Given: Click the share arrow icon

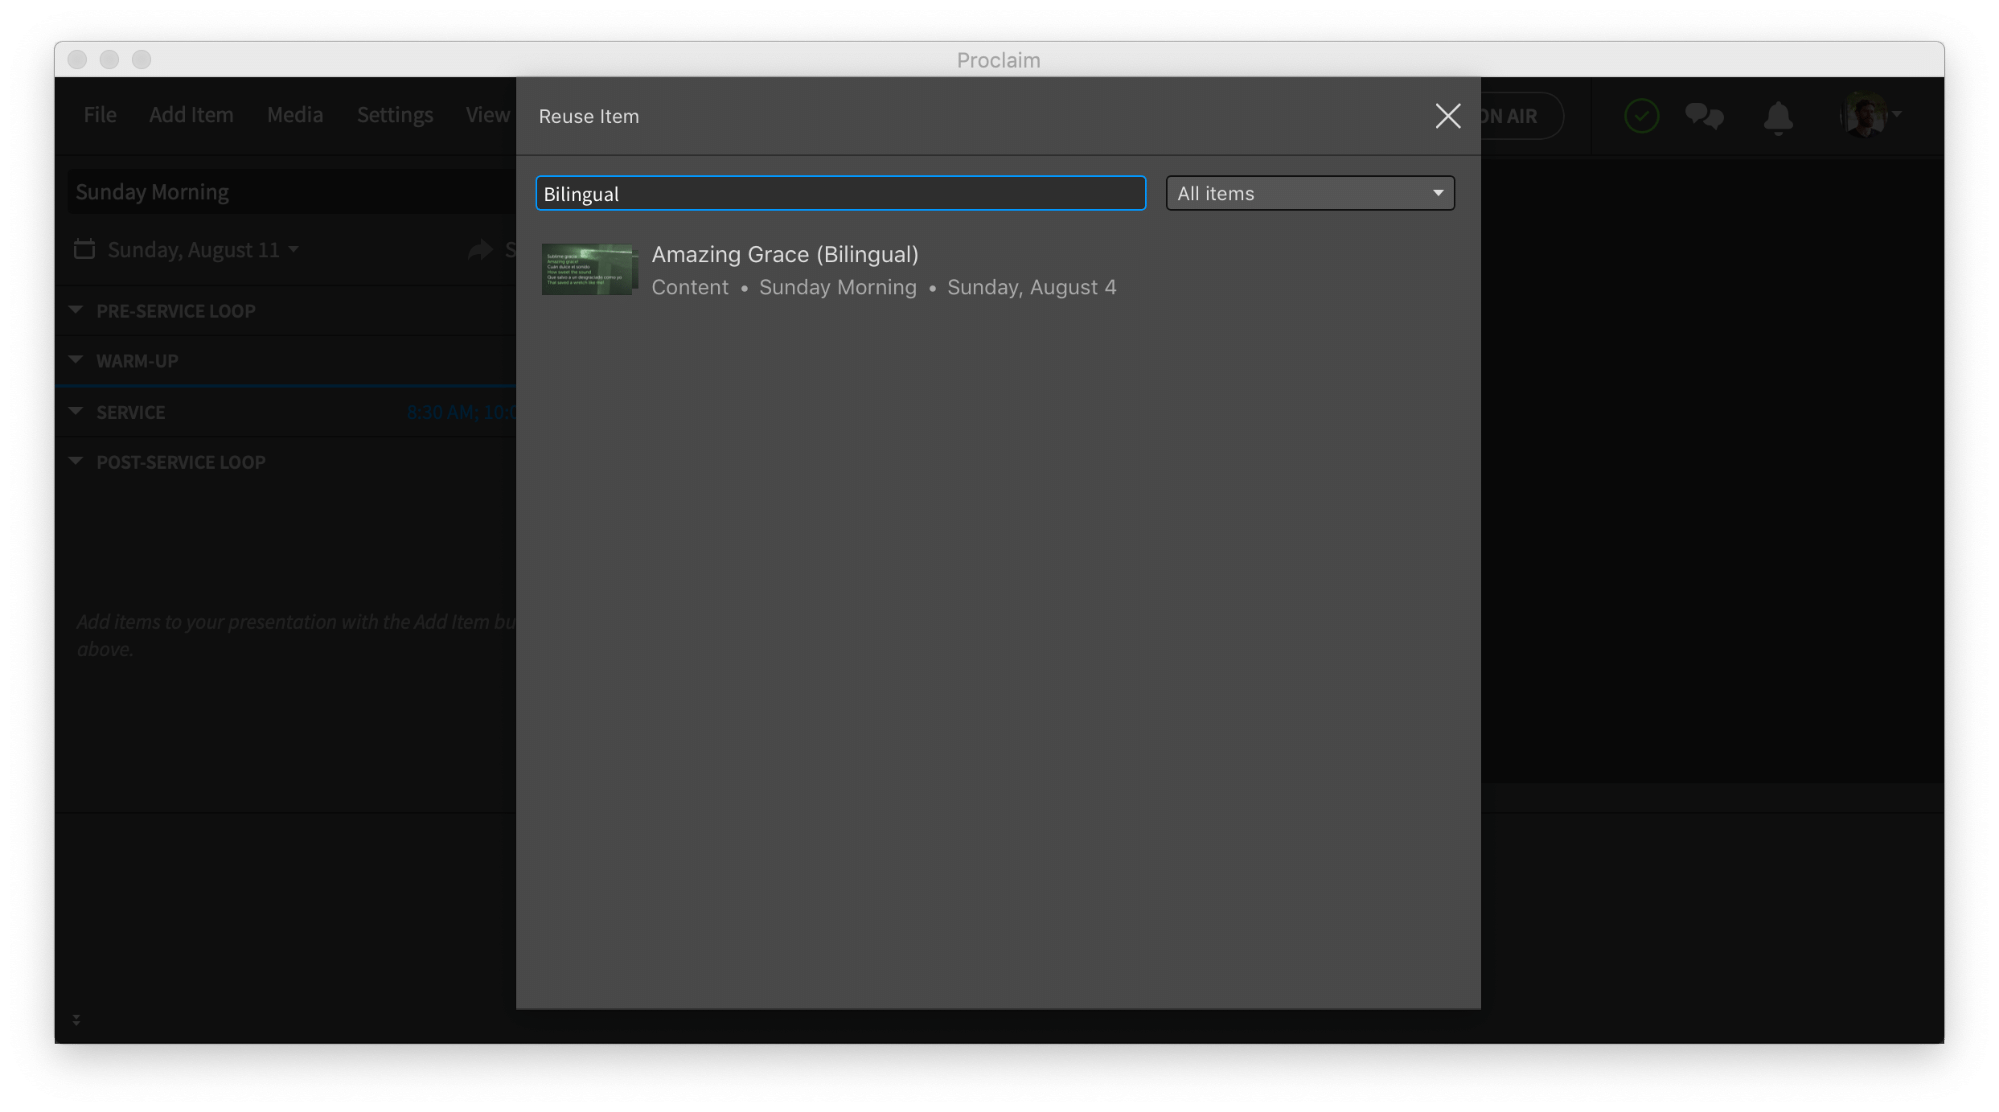Looking at the screenshot, I should click(480, 250).
